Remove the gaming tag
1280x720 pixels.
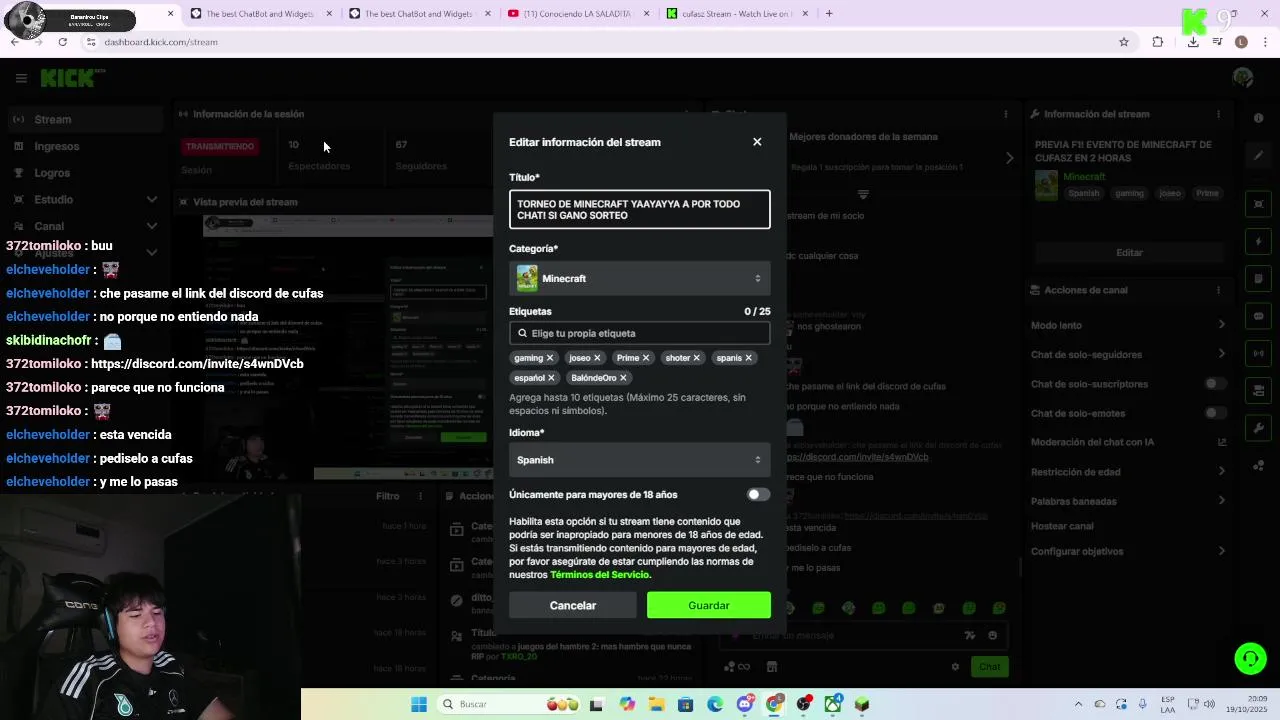pos(550,358)
